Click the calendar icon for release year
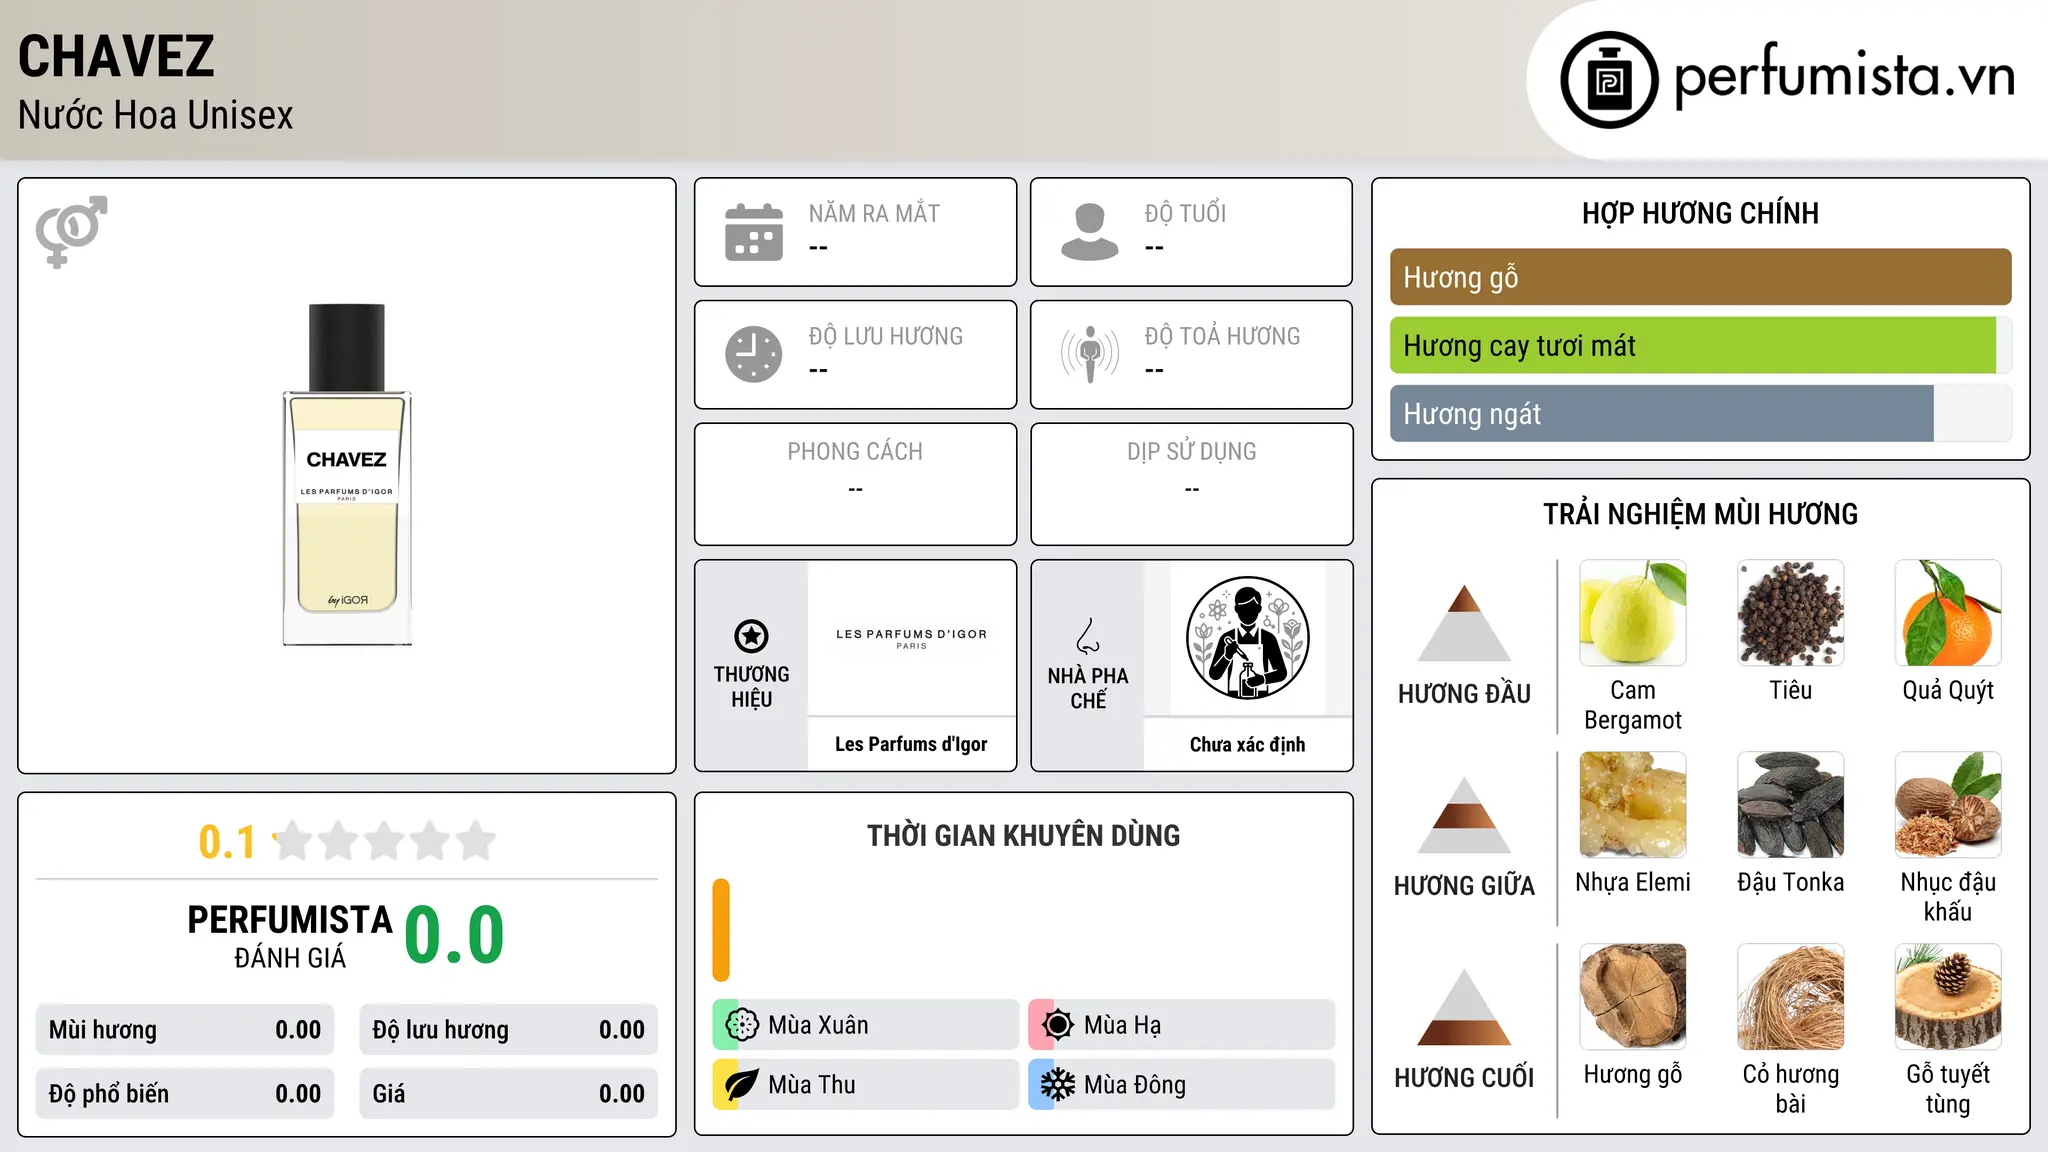 pyautogui.click(x=754, y=232)
